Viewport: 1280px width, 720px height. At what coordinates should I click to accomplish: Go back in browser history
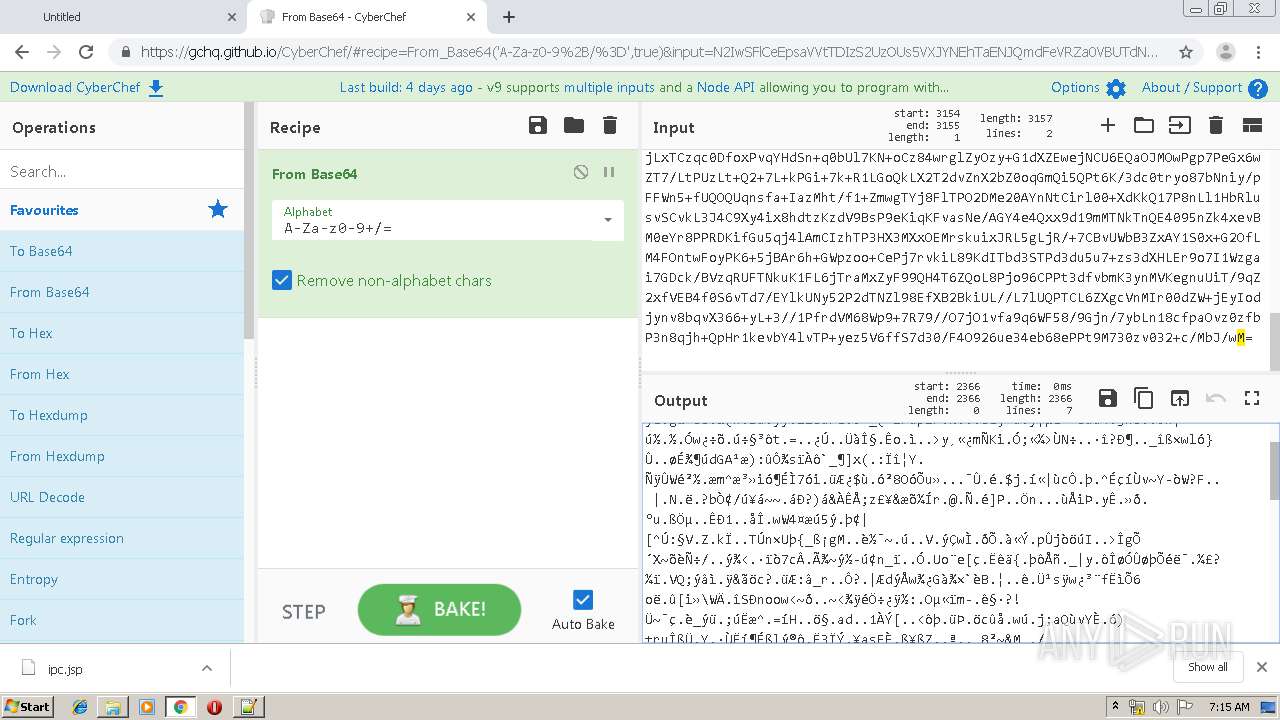(x=22, y=52)
